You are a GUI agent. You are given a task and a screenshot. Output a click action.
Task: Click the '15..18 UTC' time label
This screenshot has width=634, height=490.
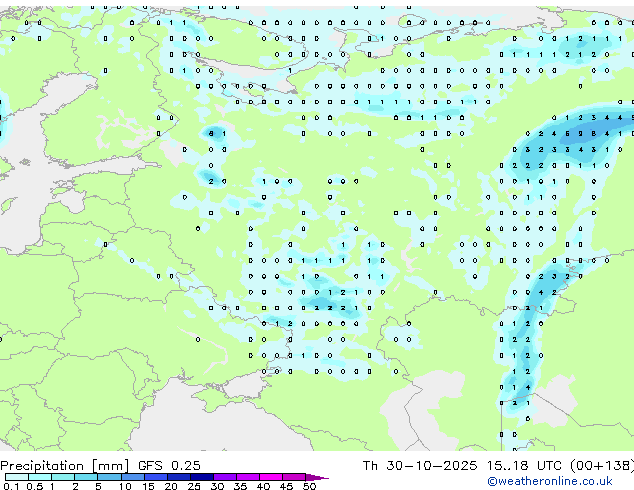[x=524, y=466]
